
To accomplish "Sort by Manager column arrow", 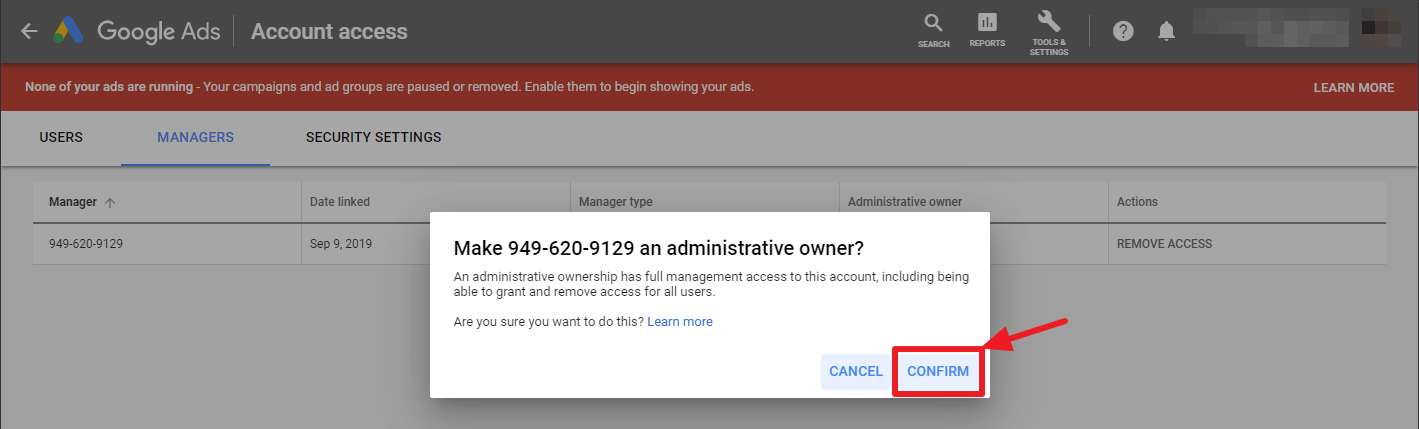I will [110, 202].
